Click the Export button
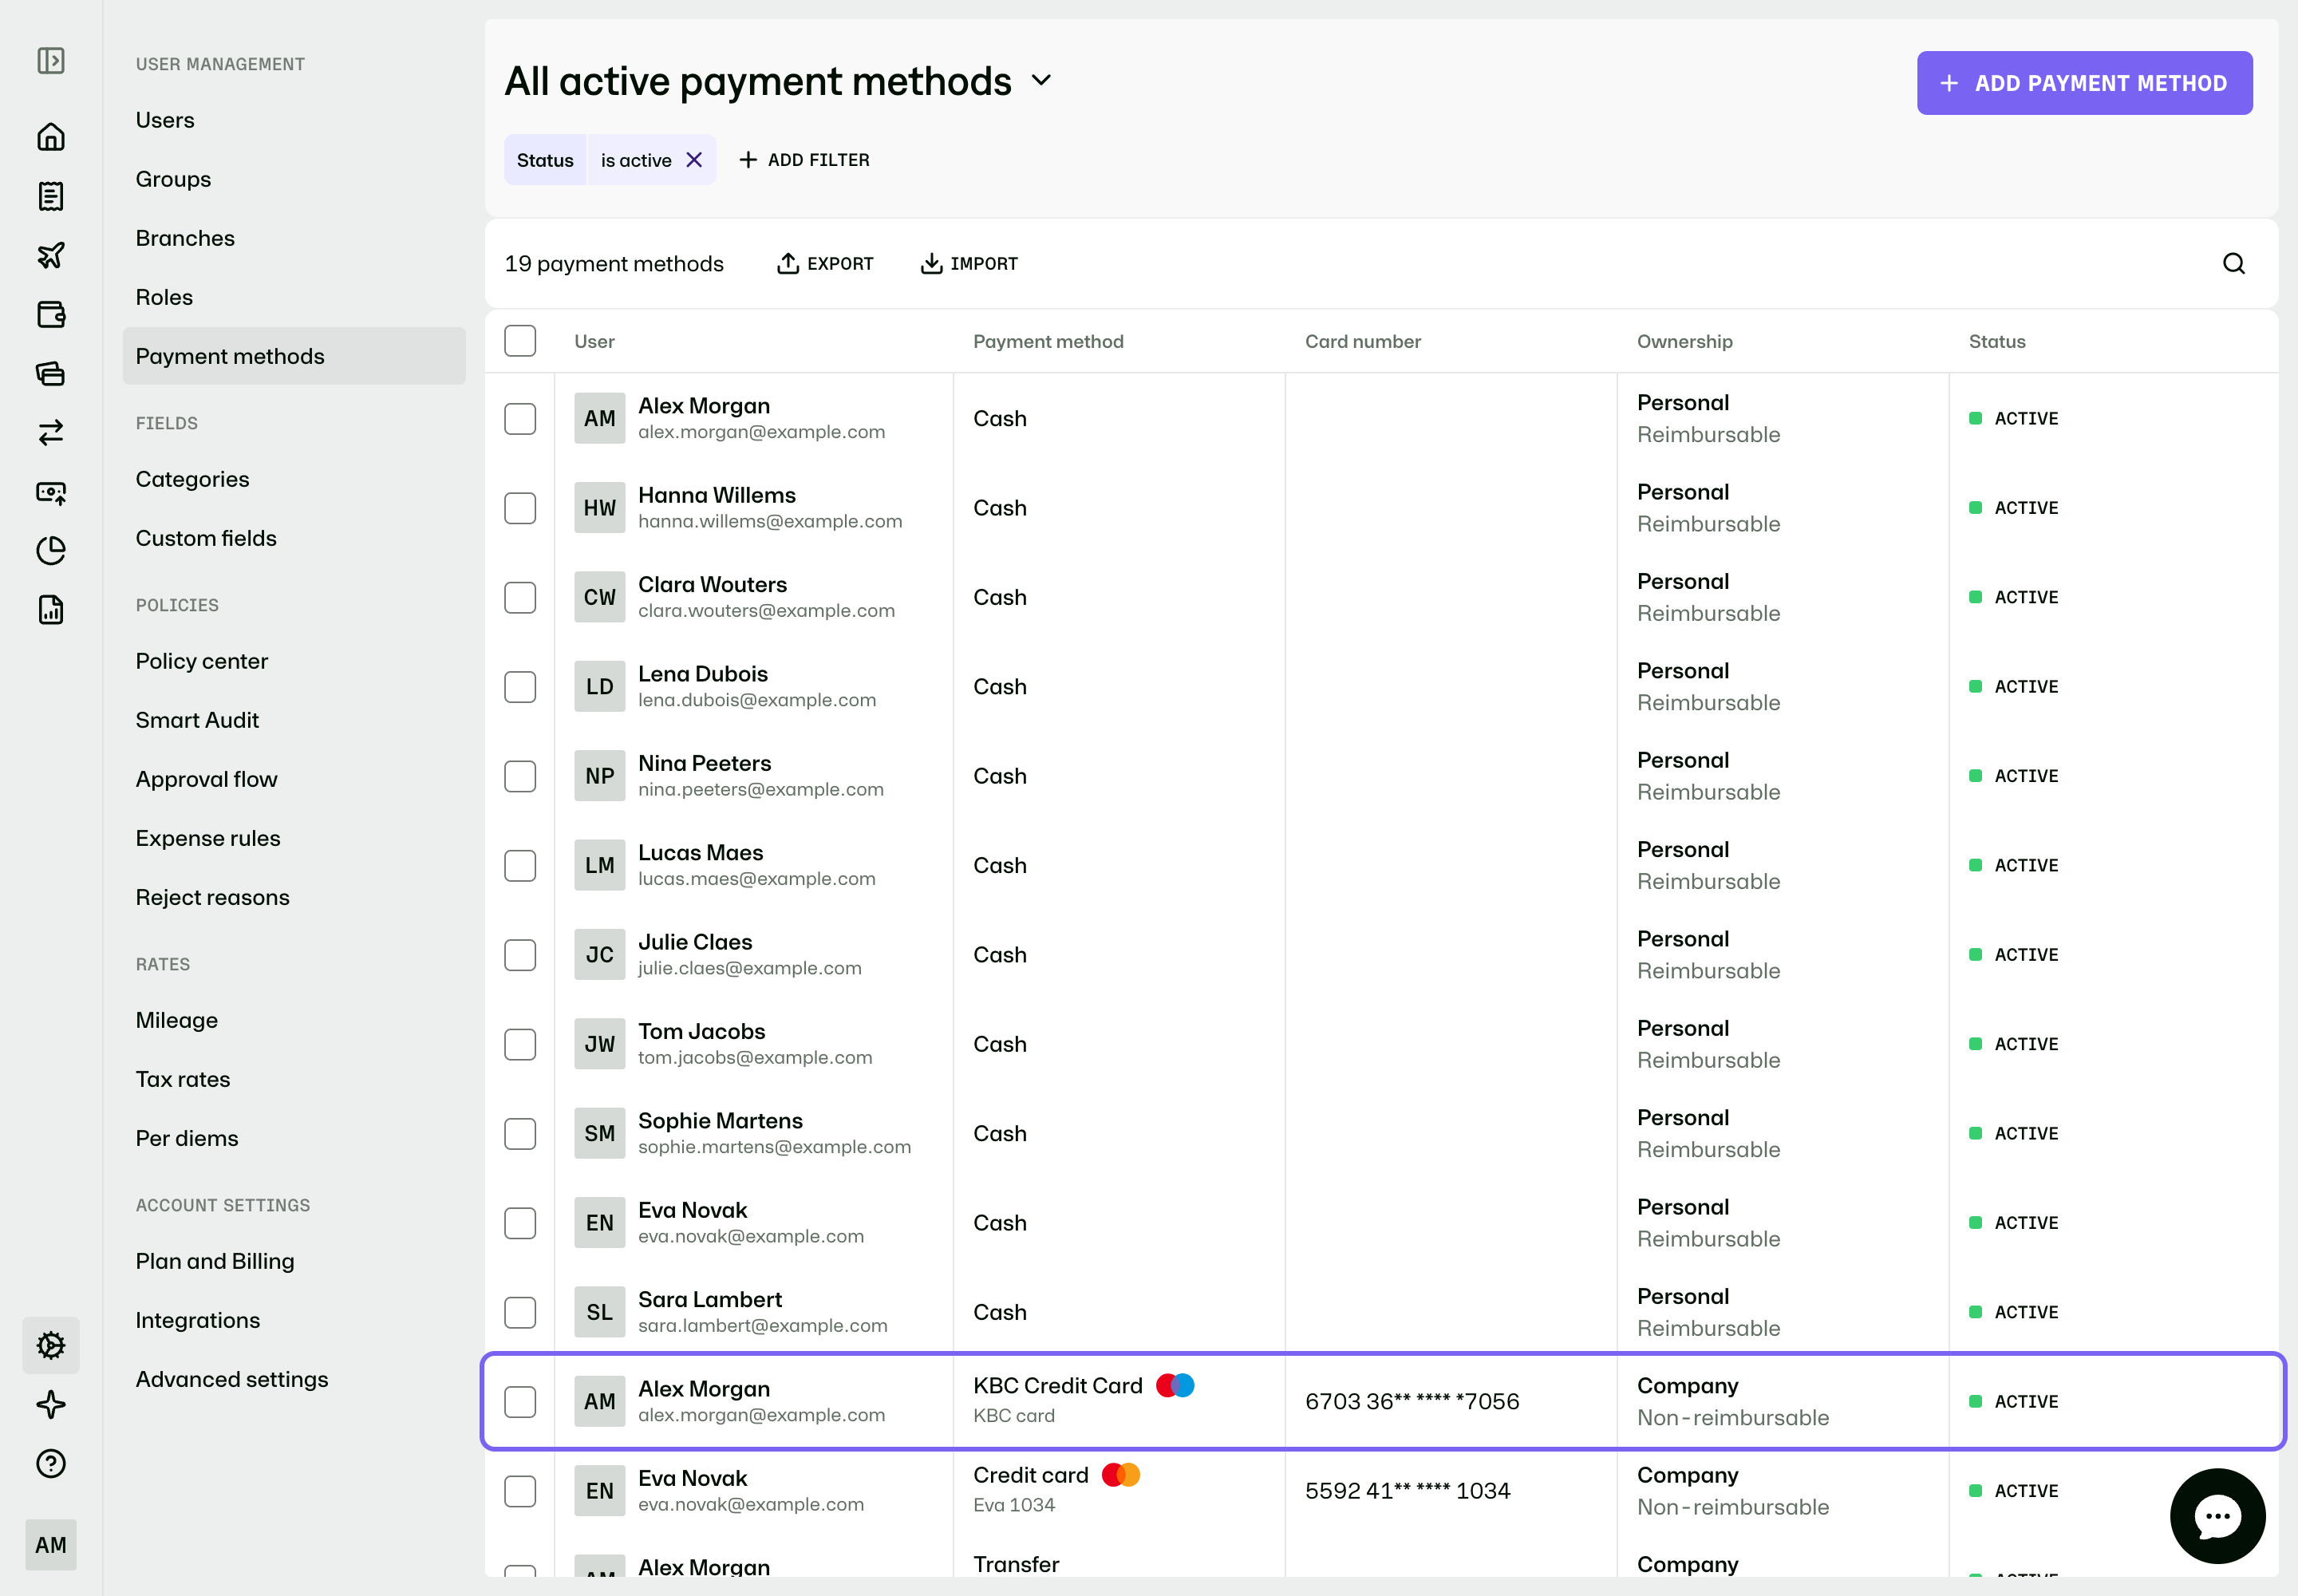 point(825,263)
